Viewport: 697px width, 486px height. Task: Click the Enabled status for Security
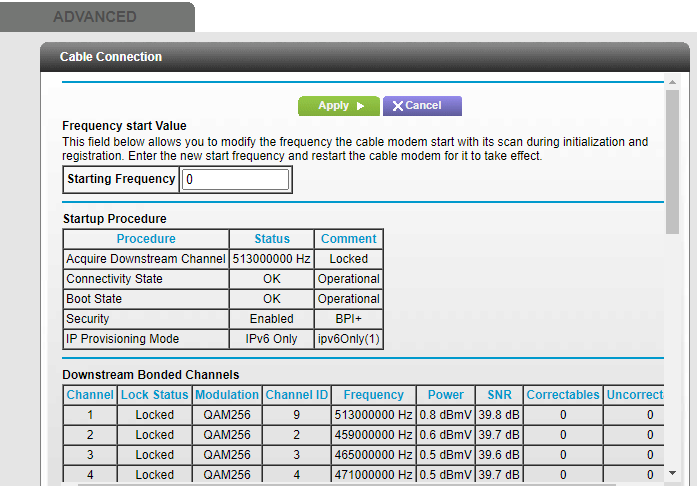click(272, 319)
